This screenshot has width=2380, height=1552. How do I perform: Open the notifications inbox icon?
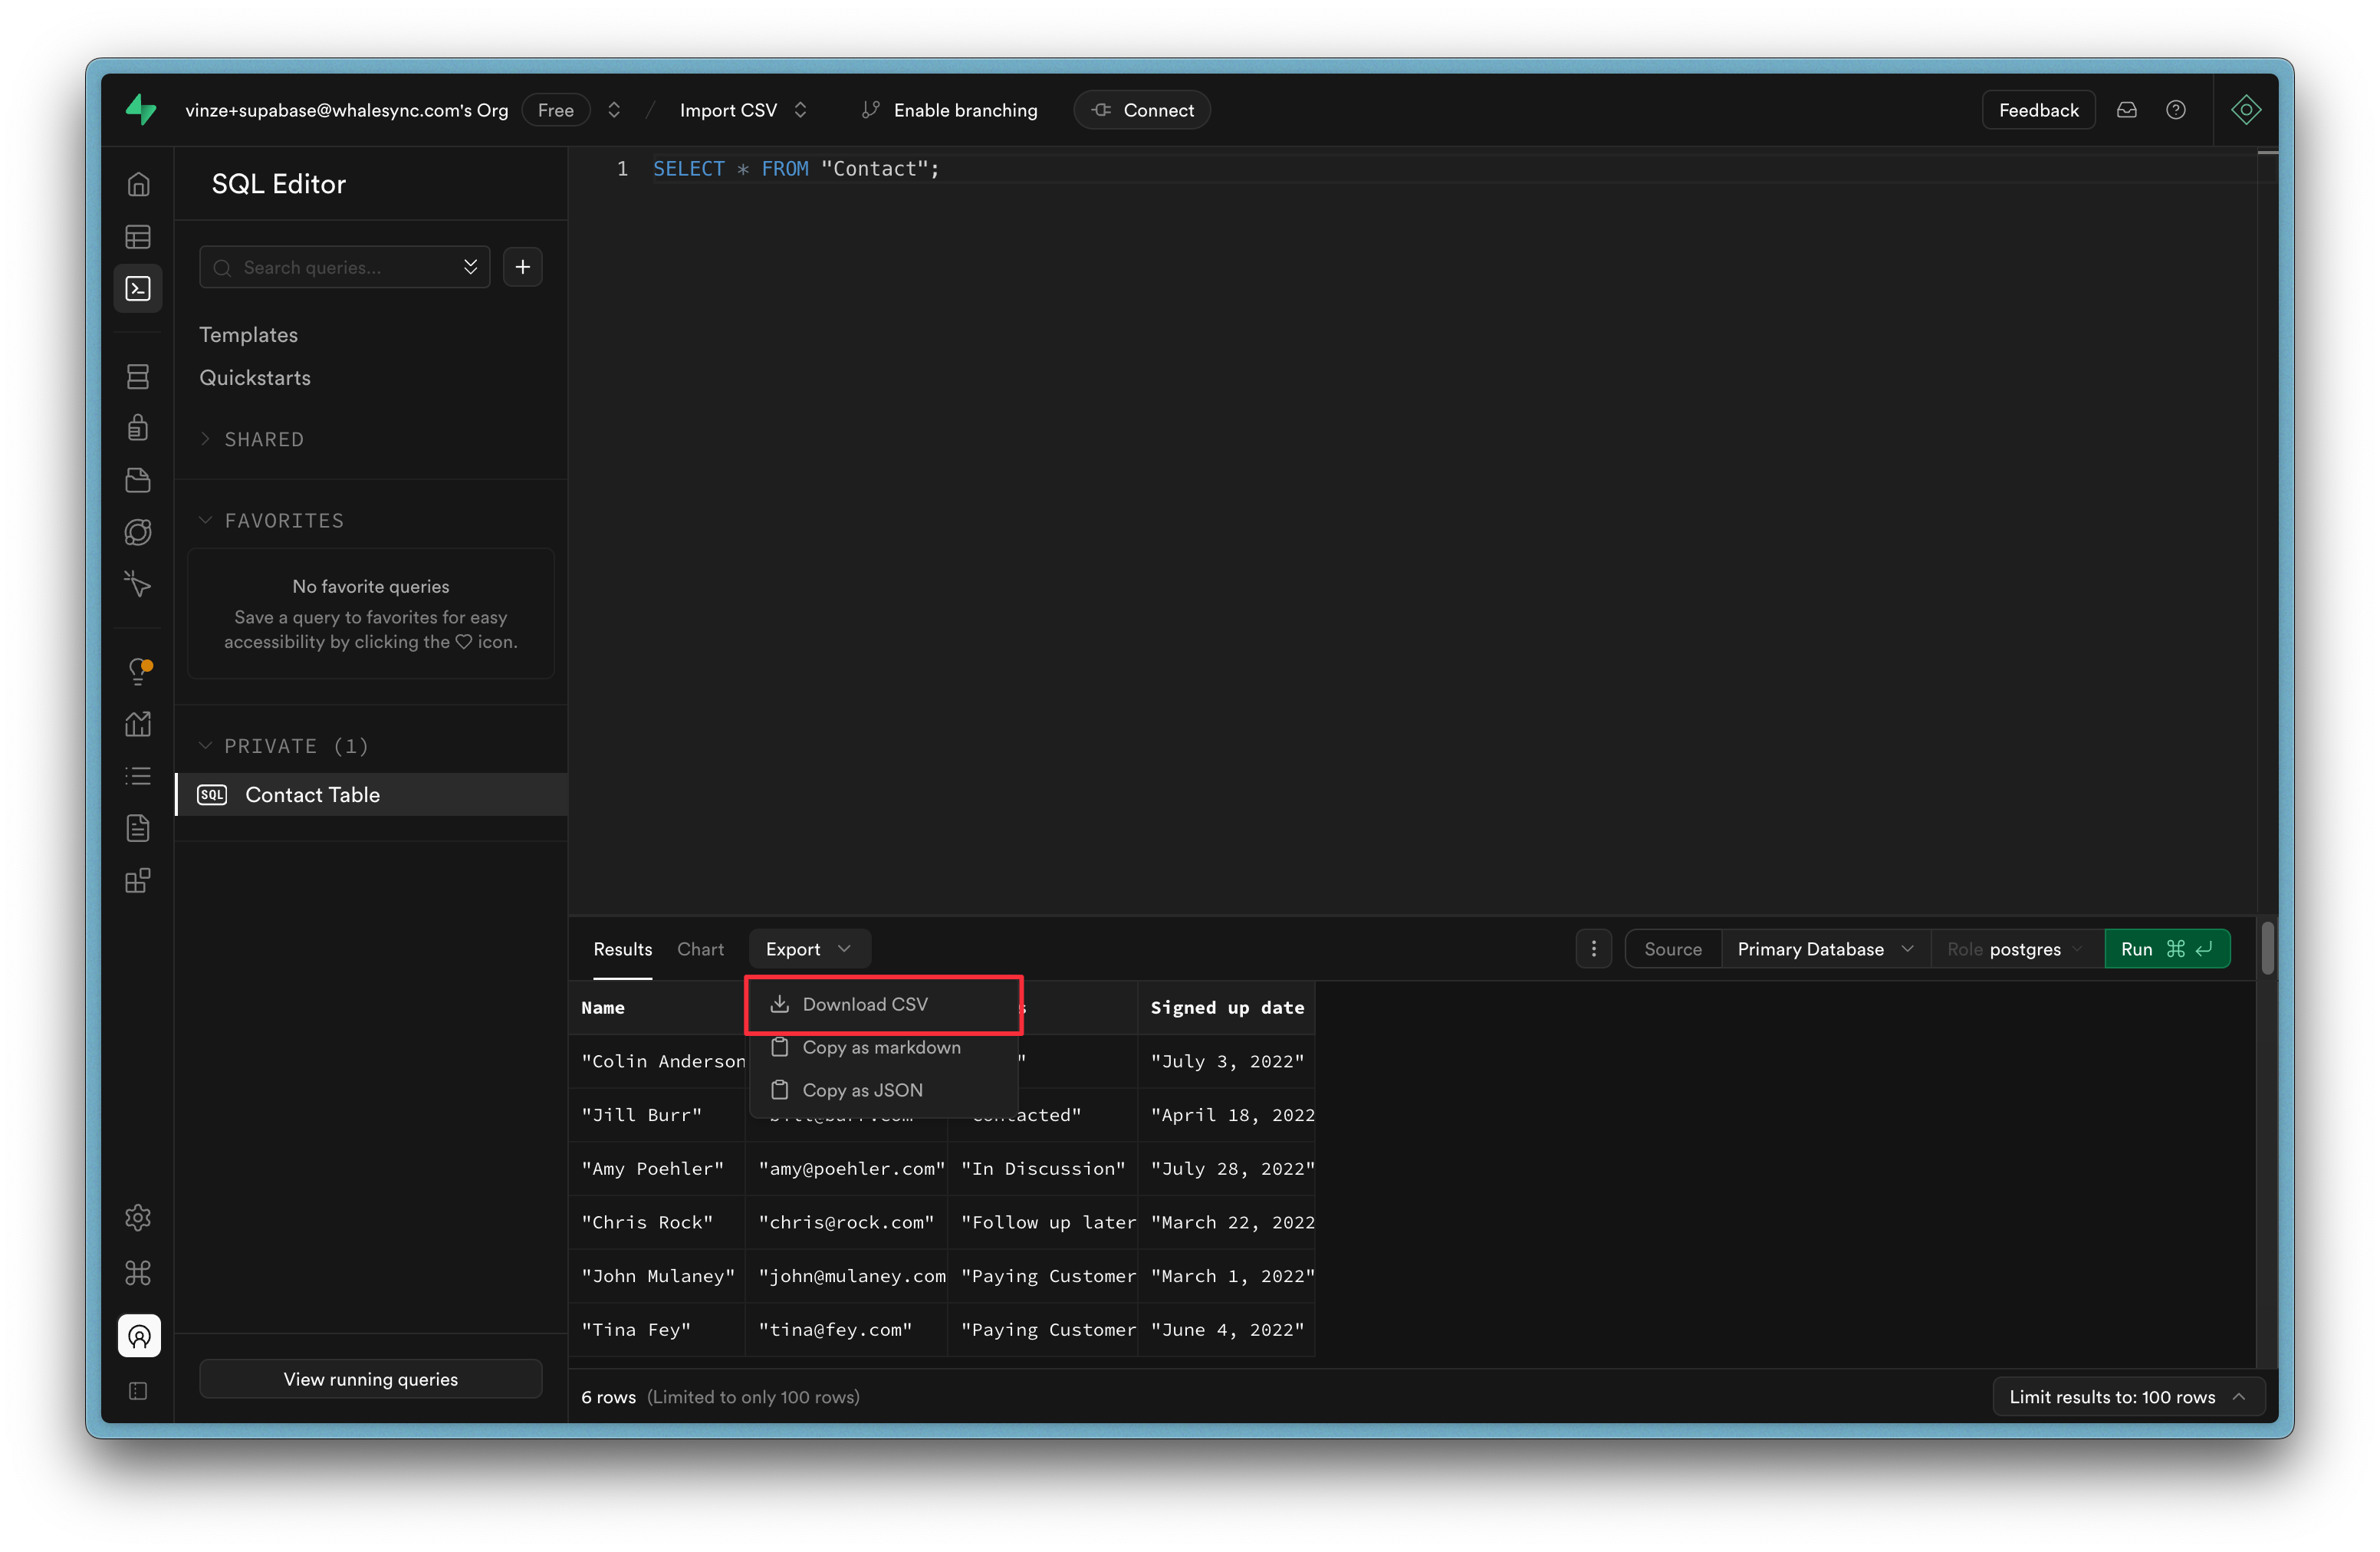pyautogui.click(x=2127, y=110)
